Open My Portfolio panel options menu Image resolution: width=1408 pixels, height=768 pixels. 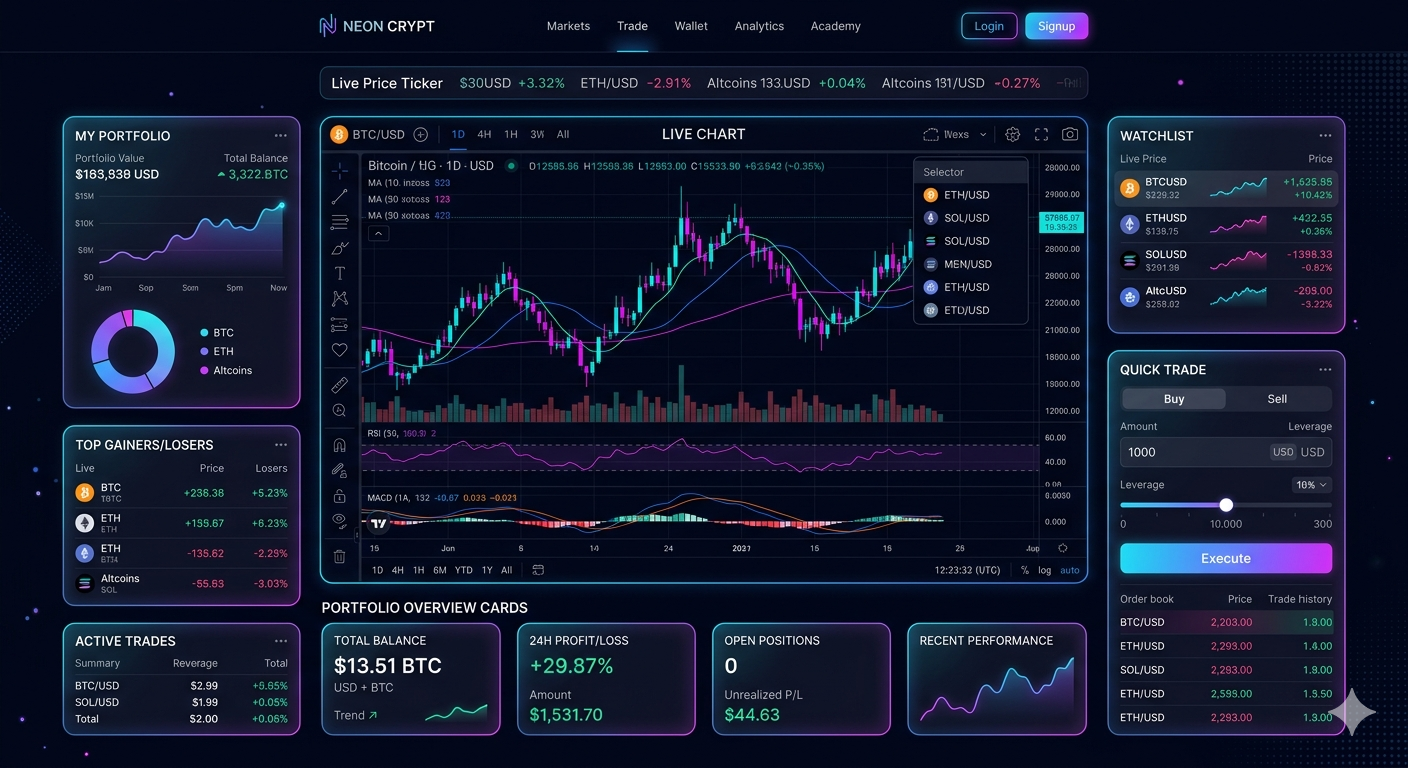(280, 136)
